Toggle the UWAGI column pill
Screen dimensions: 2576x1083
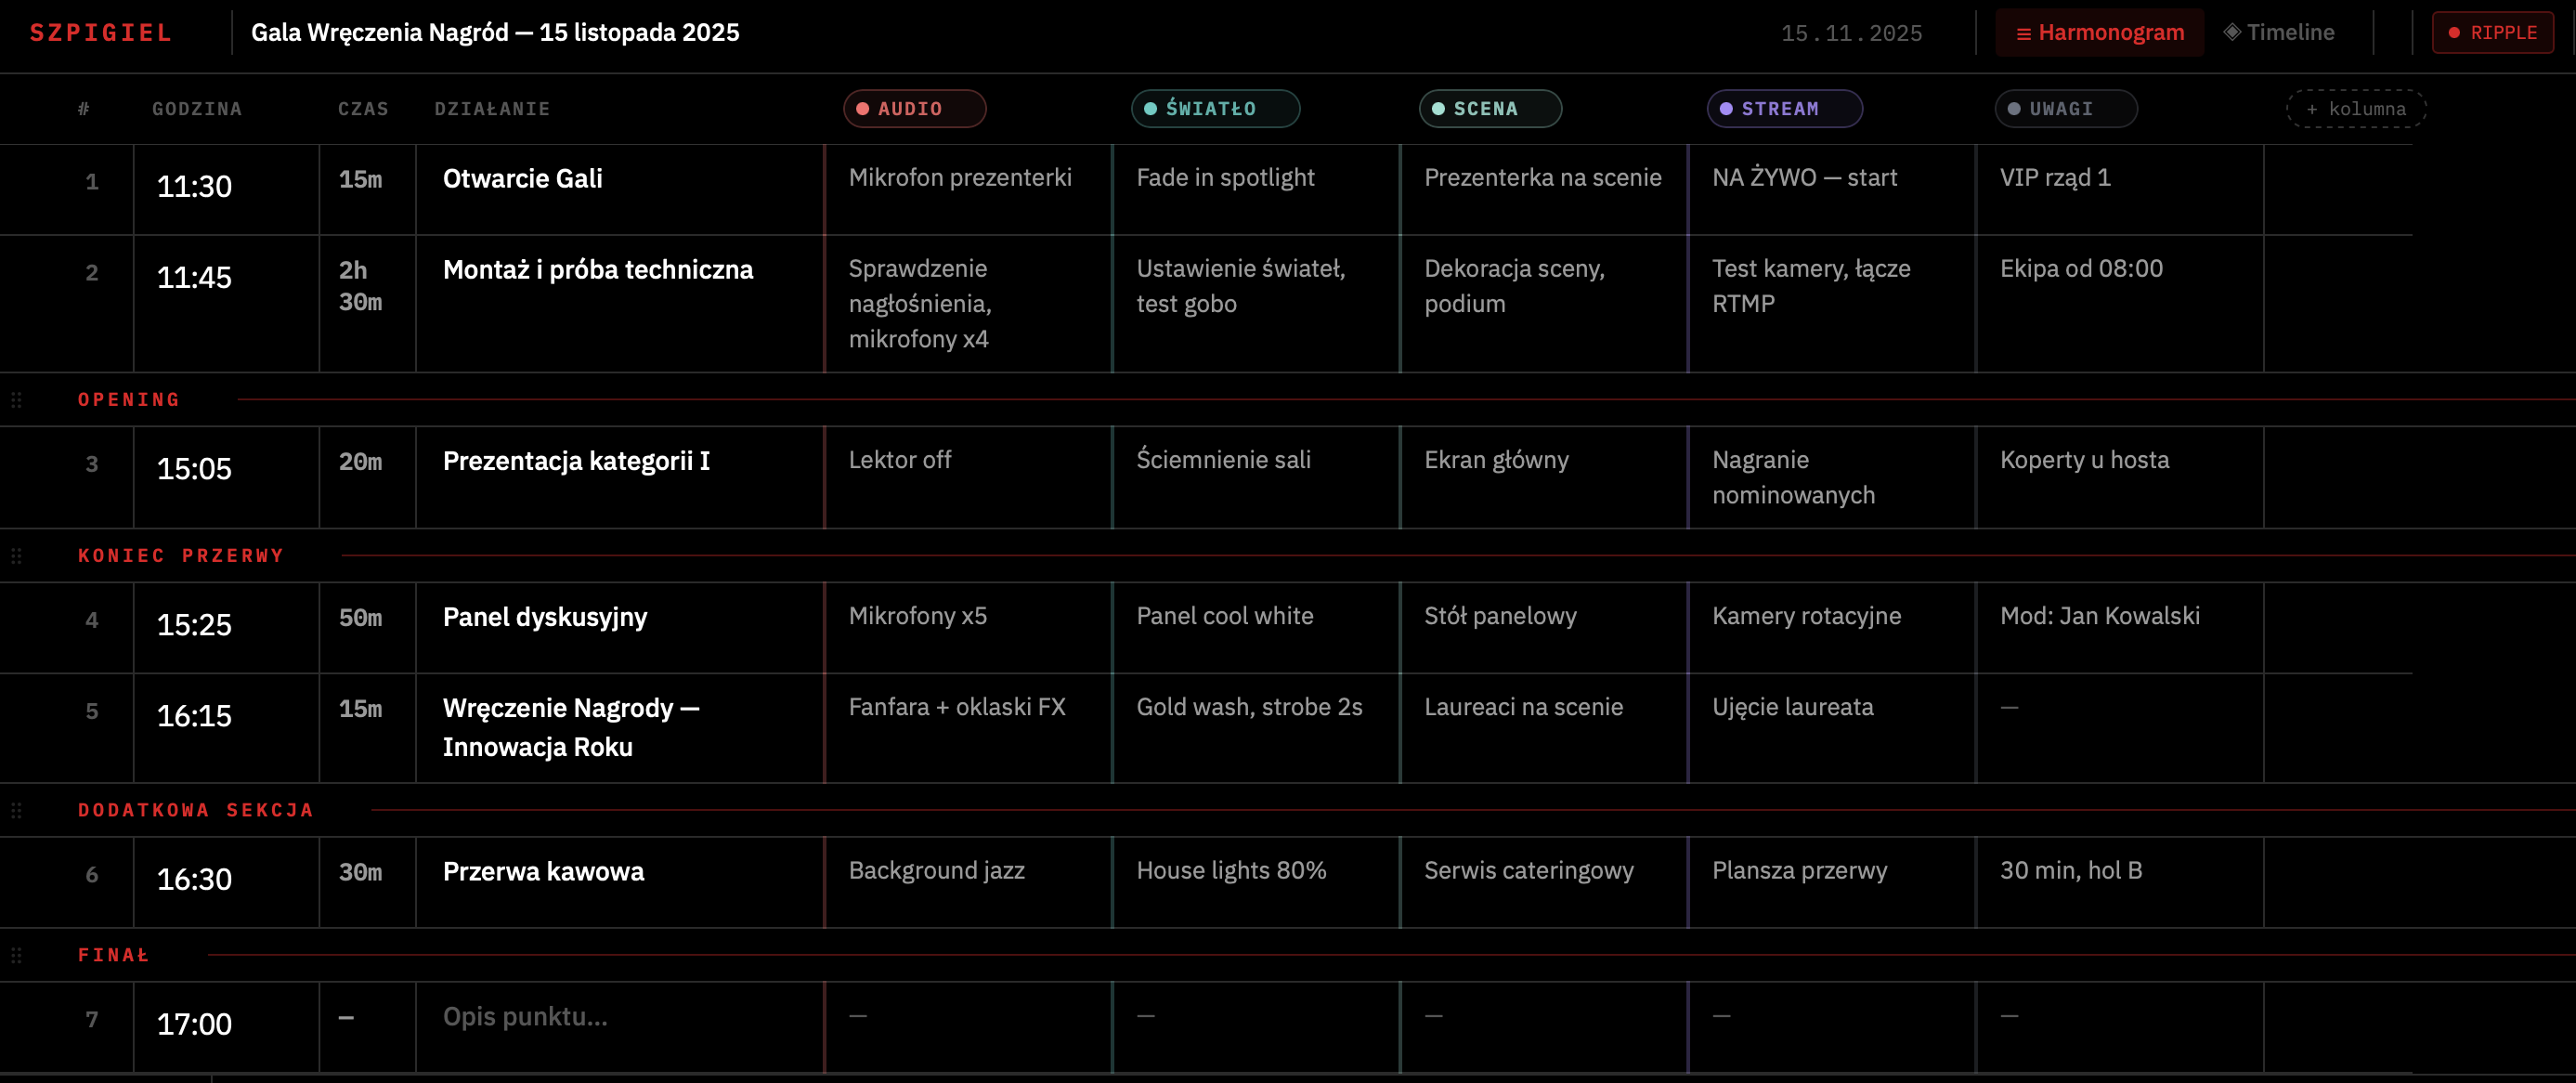tap(2066, 109)
